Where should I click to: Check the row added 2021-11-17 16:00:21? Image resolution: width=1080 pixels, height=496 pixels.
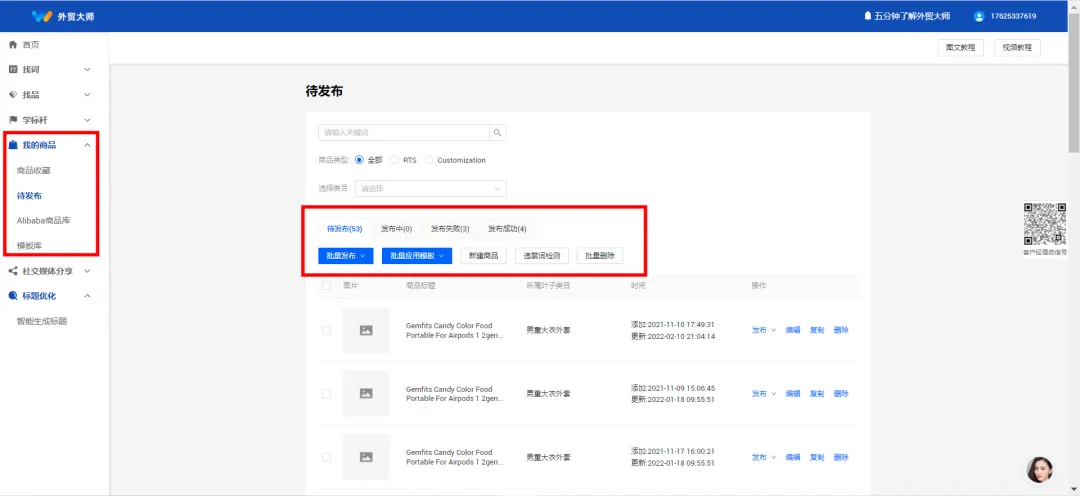click(326, 457)
